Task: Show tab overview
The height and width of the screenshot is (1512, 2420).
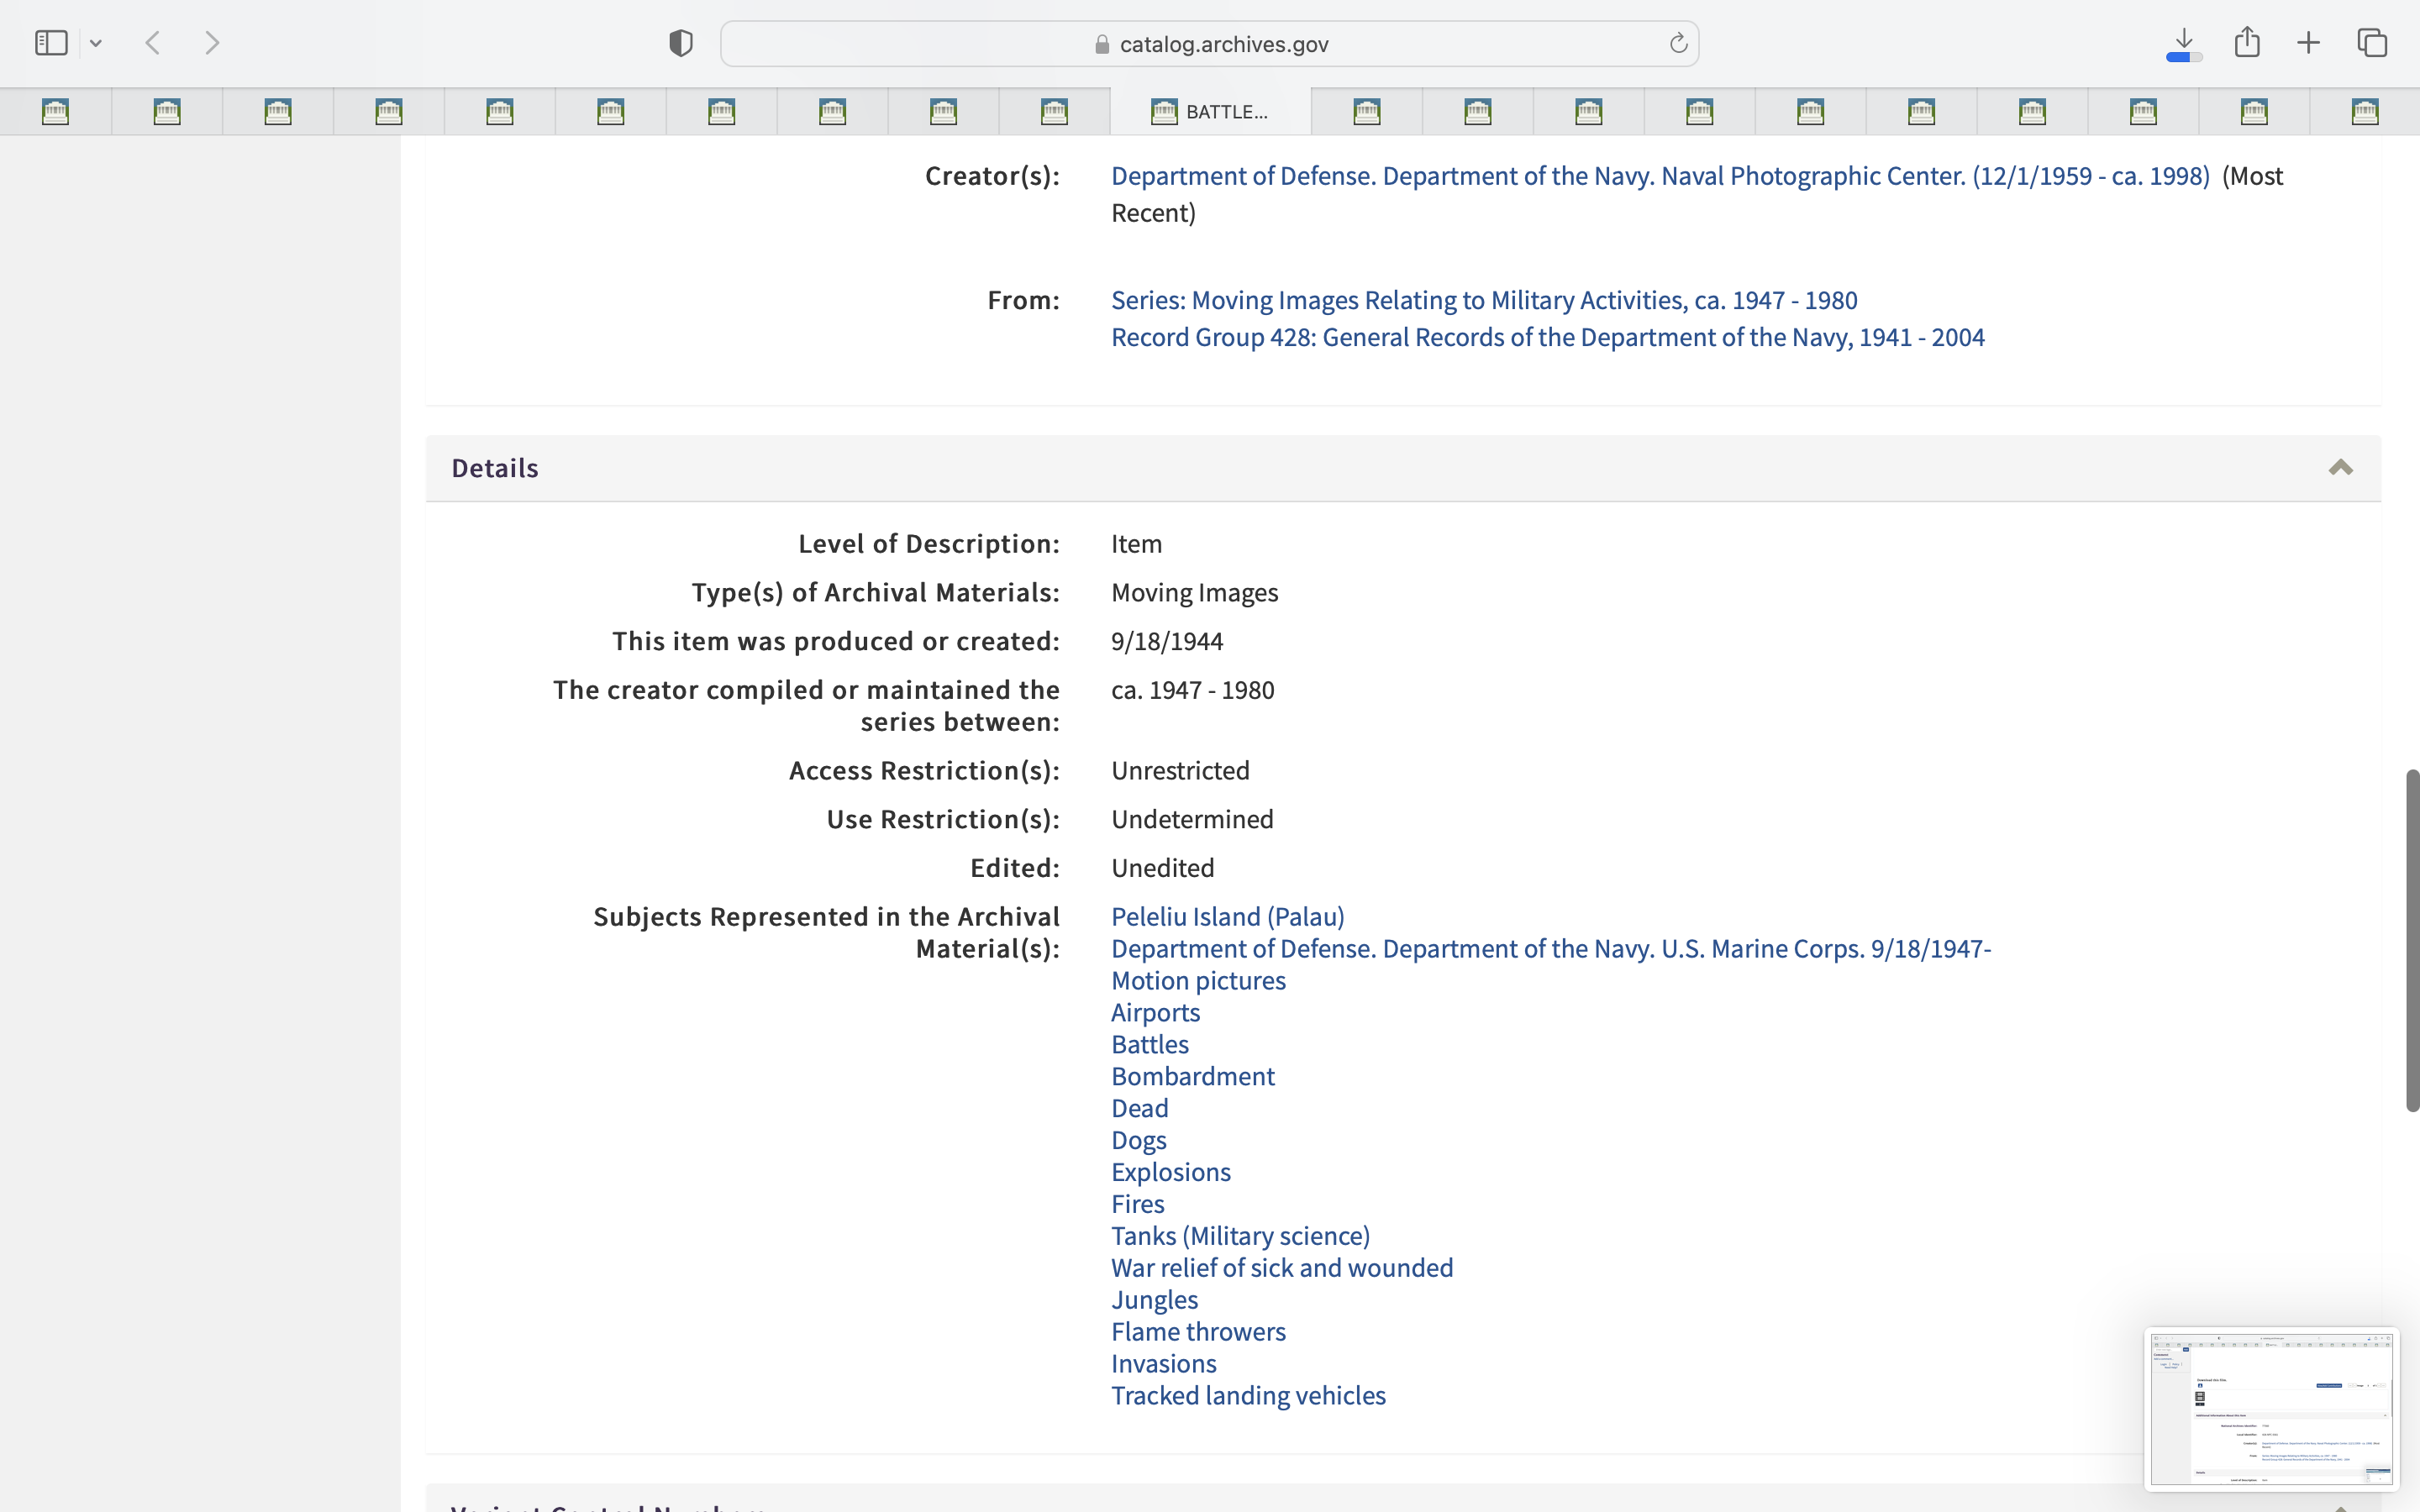Action: click(2372, 43)
